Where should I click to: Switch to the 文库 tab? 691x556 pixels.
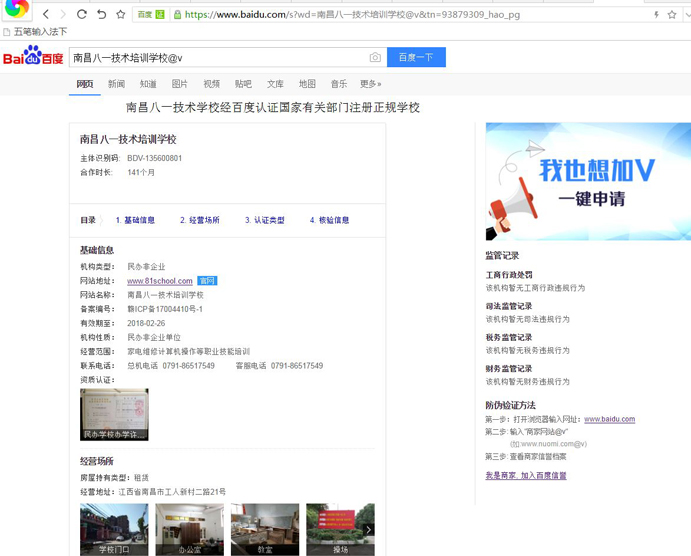coord(275,84)
